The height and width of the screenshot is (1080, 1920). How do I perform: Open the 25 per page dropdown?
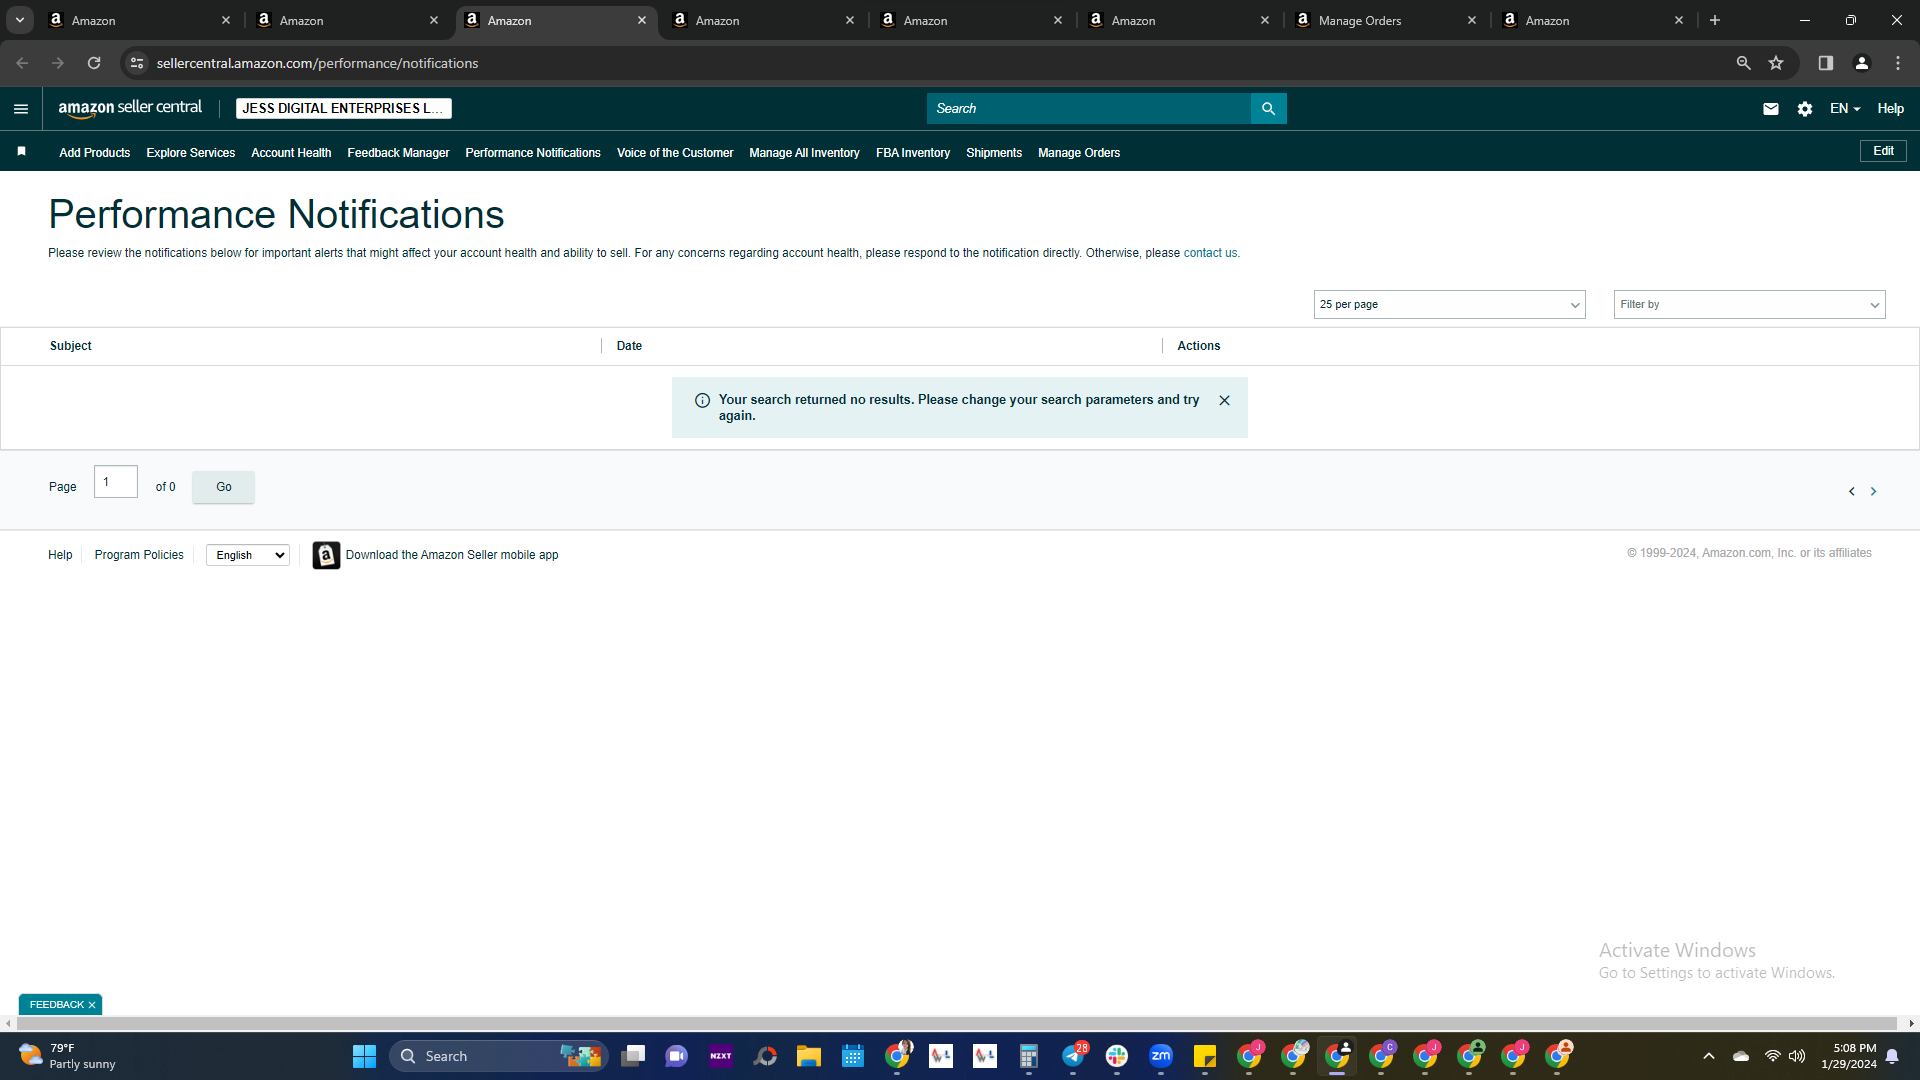[1449, 305]
